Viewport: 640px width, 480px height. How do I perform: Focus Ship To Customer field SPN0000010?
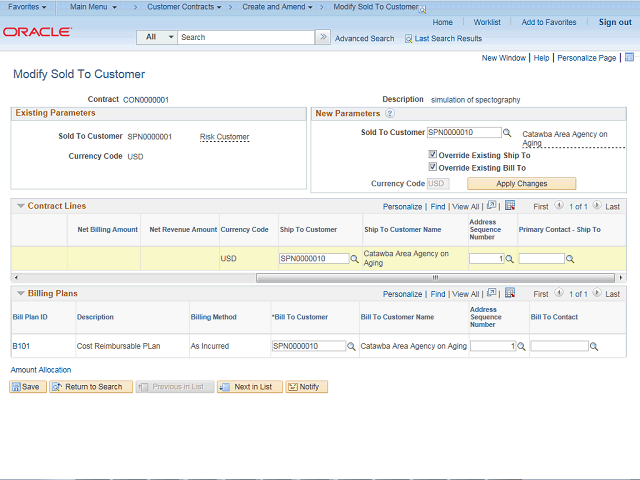point(314,258)
